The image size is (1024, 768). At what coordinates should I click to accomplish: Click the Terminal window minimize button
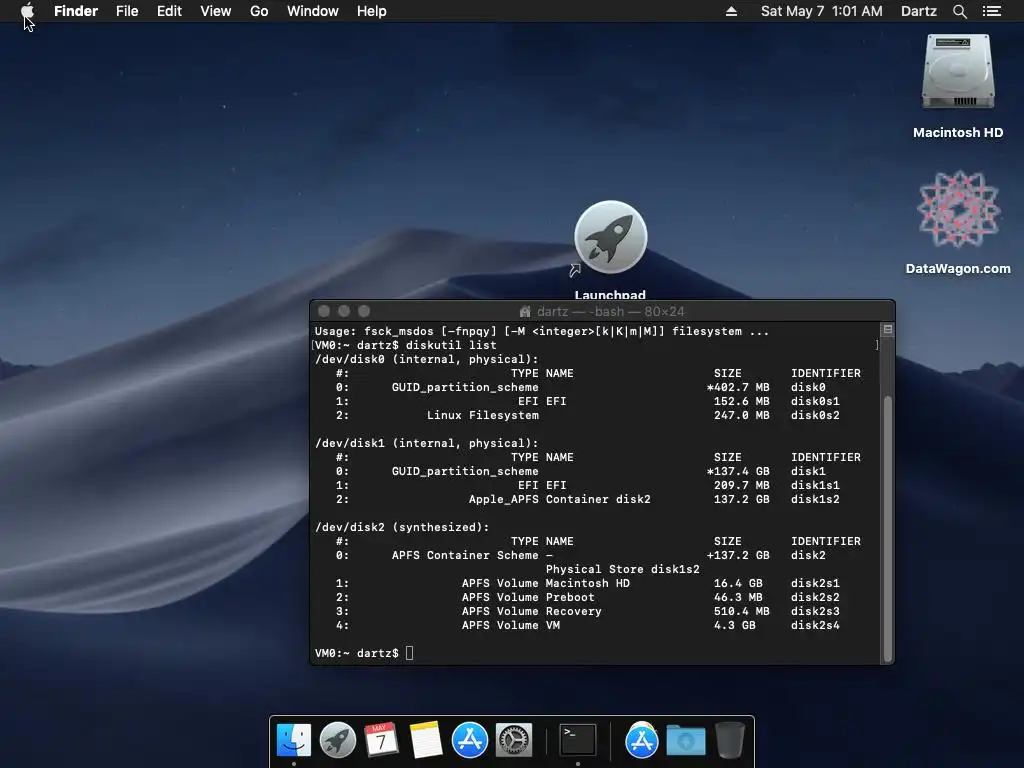[x=344, y=312]
